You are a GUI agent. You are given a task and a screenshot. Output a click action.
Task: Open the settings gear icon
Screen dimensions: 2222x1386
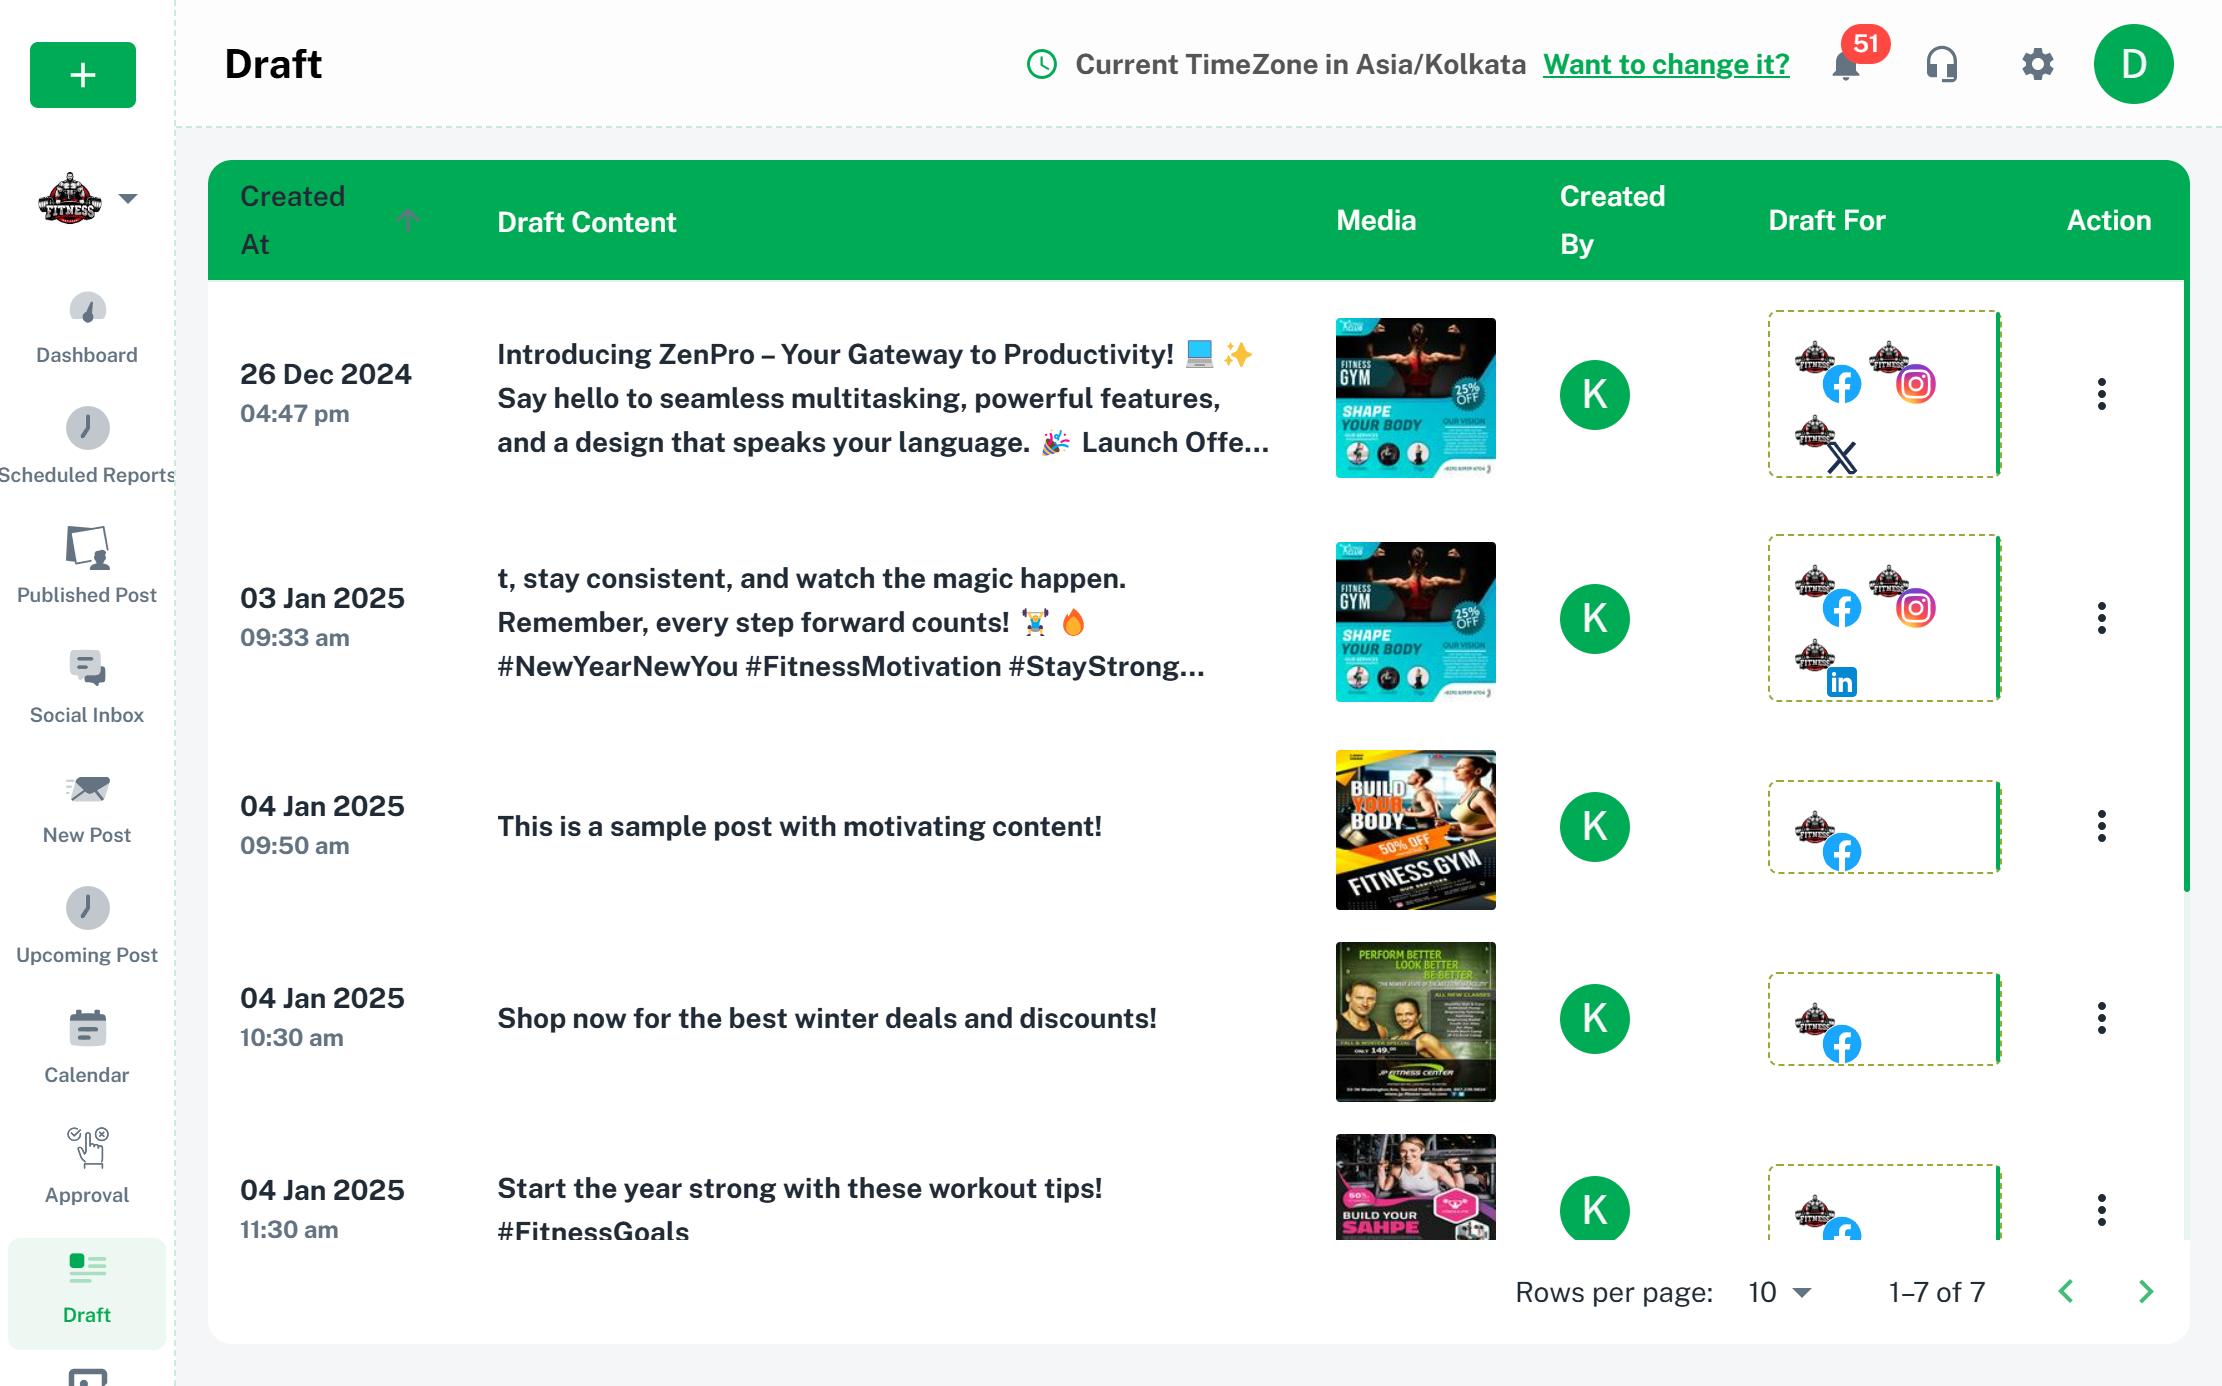coord(2037,65)
